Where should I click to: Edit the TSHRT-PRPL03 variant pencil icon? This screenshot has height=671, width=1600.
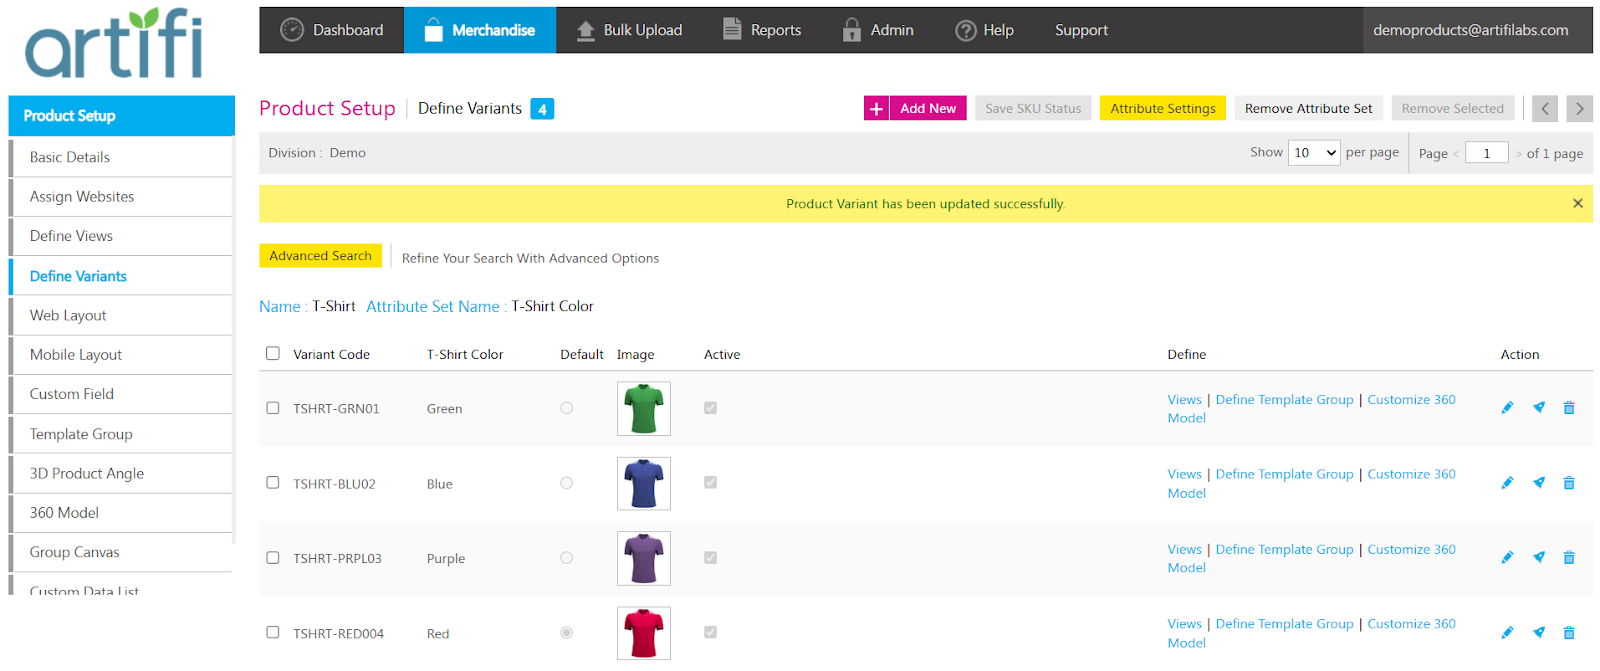[1507, 558]
